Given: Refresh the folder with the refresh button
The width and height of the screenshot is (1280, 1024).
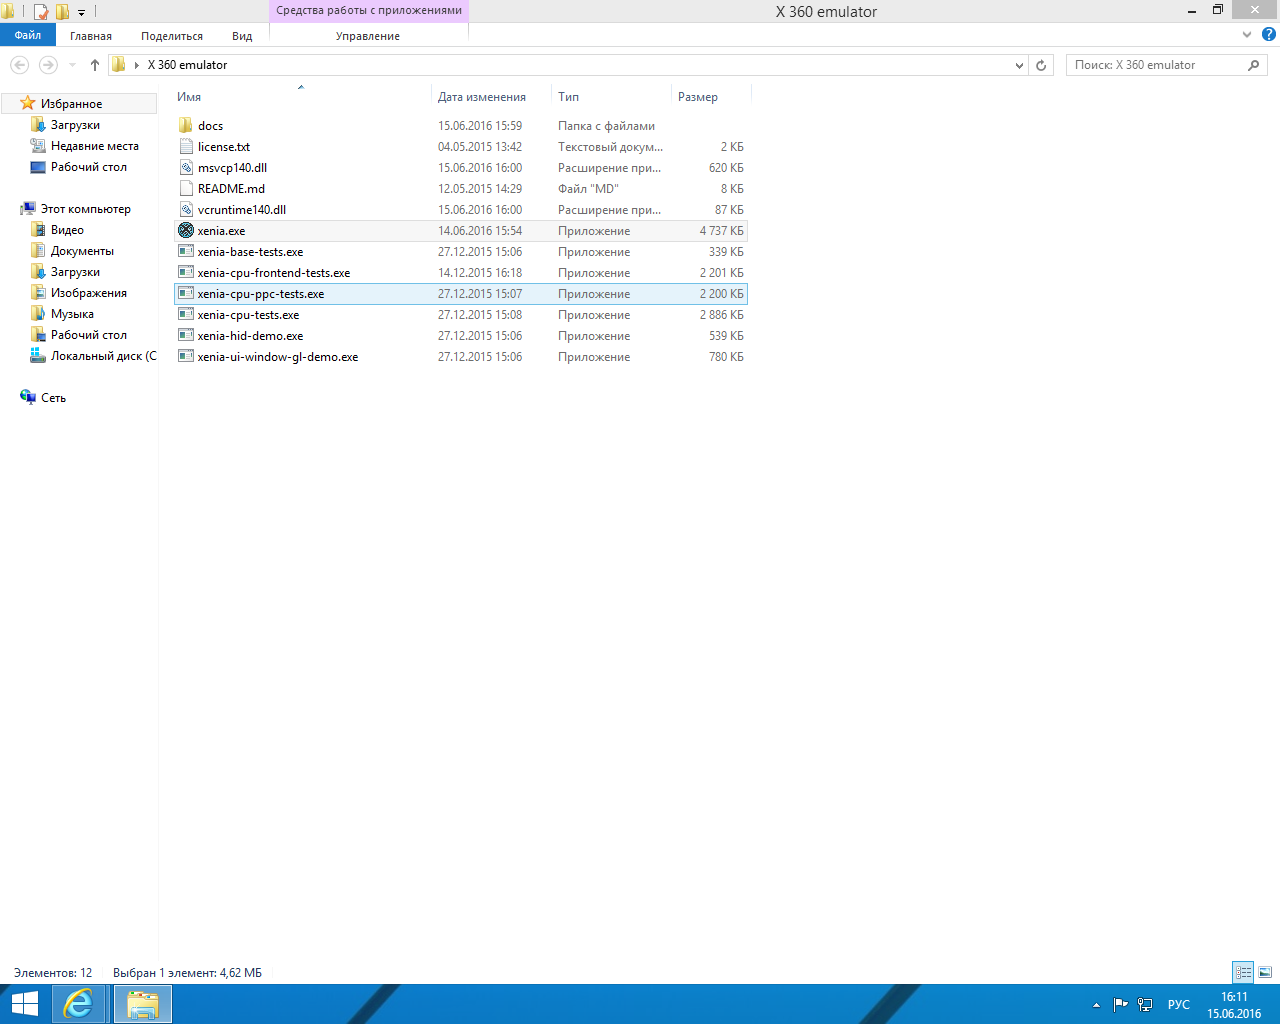Looking at the screenshot, I should coord(1041,65).
